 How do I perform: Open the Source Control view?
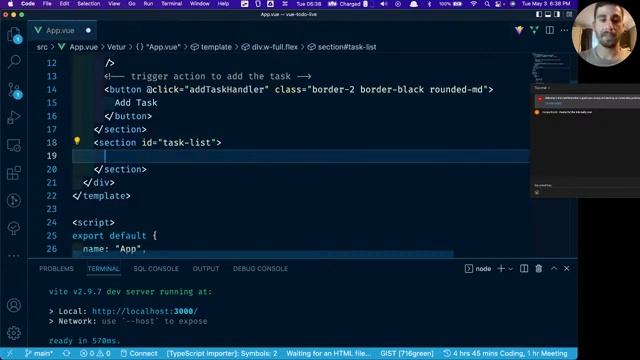pos(14,90)
